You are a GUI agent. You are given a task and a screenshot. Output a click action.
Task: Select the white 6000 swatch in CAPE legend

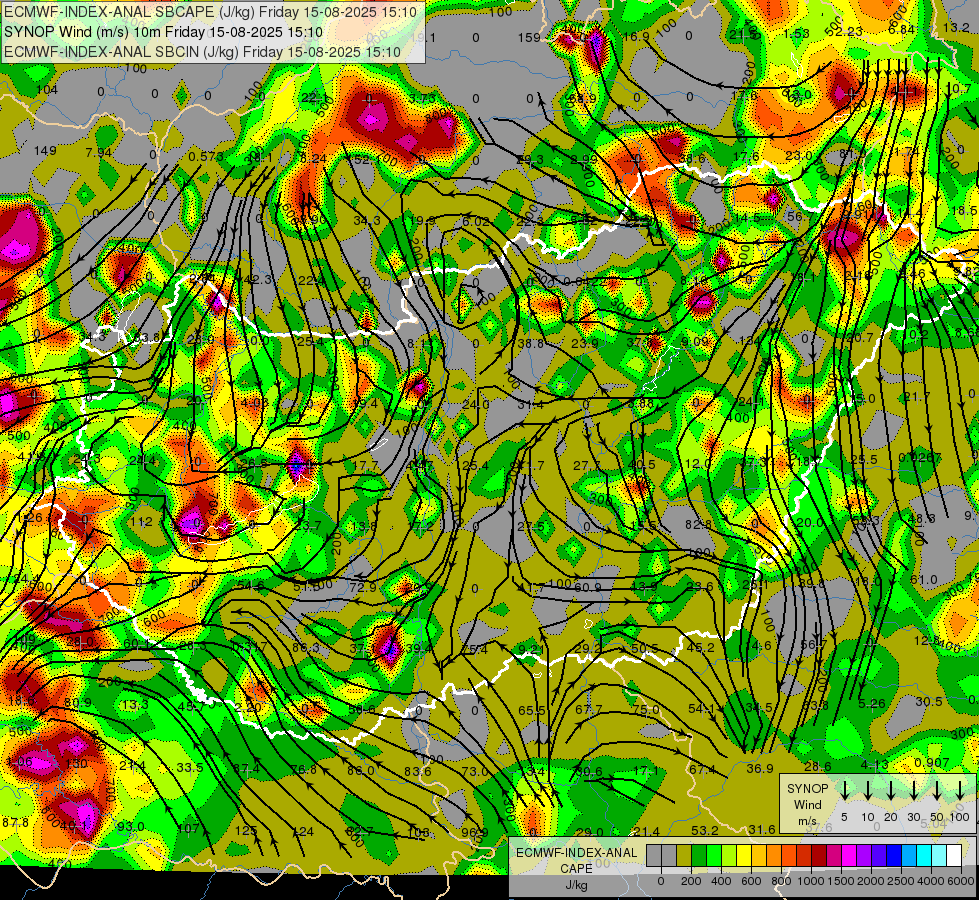[954, 856]
